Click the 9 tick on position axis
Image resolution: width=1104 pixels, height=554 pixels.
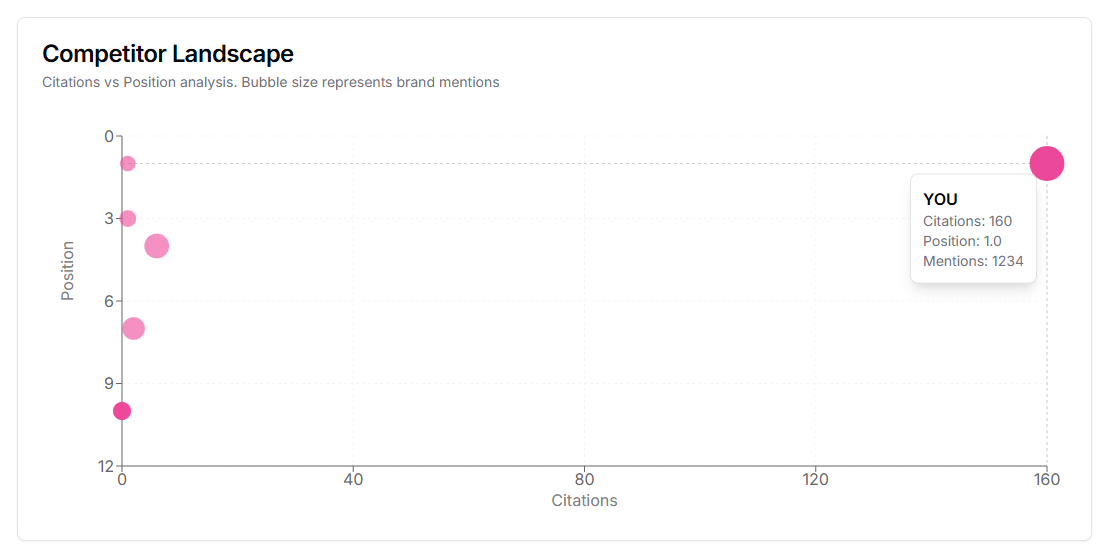coord(109,383)
